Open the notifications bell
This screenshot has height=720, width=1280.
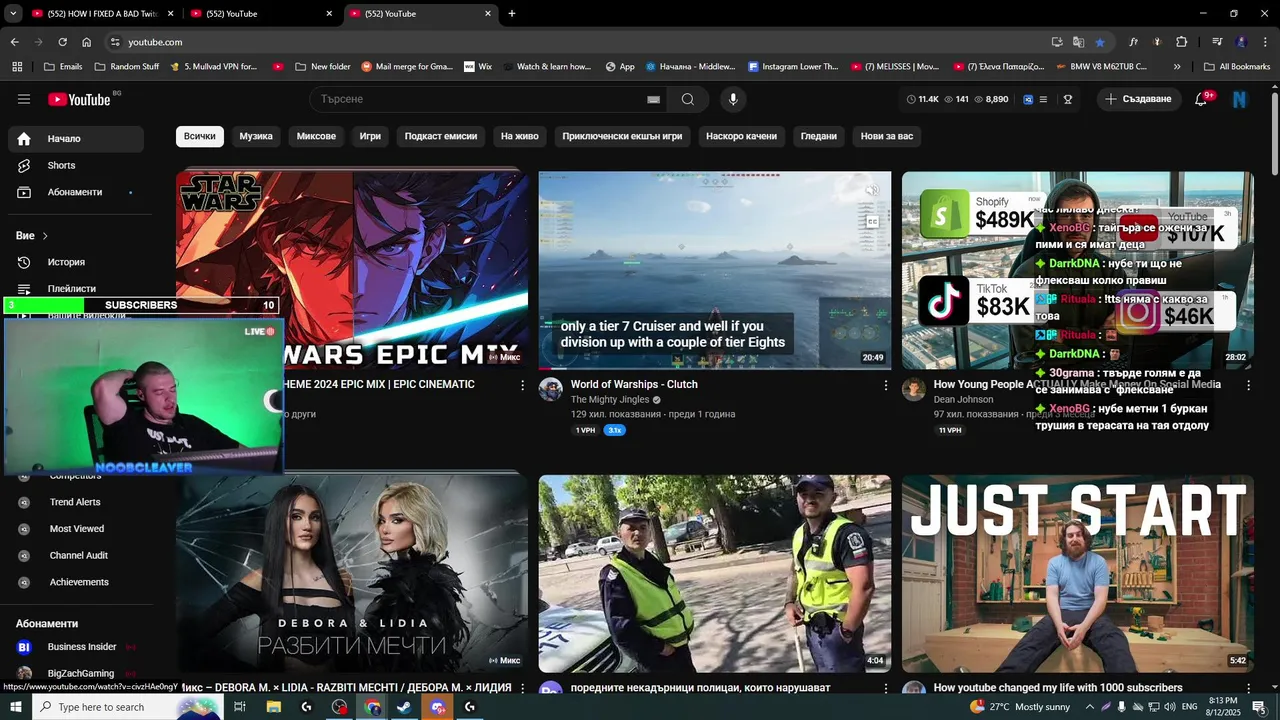(1201, 99)
